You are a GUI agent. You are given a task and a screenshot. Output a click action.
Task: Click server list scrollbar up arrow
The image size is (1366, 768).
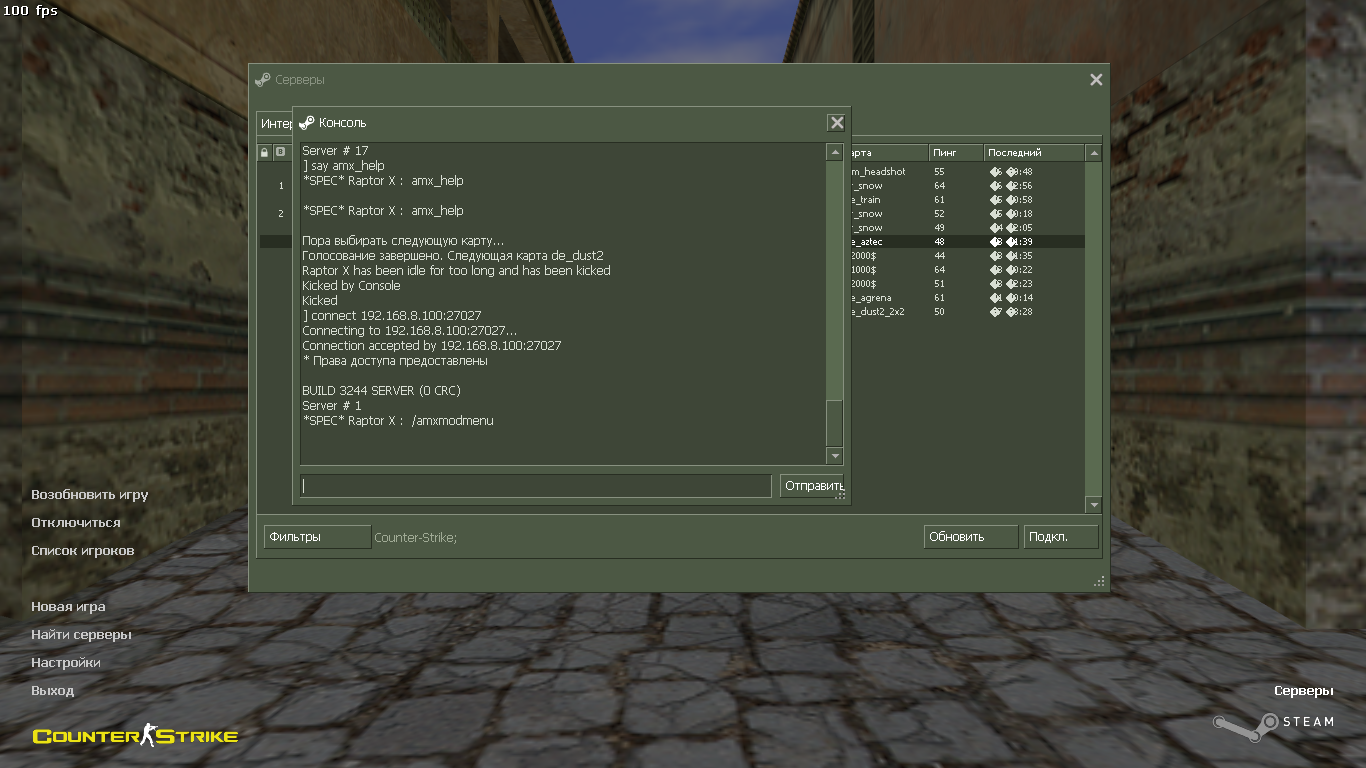tap(1093, 153)
